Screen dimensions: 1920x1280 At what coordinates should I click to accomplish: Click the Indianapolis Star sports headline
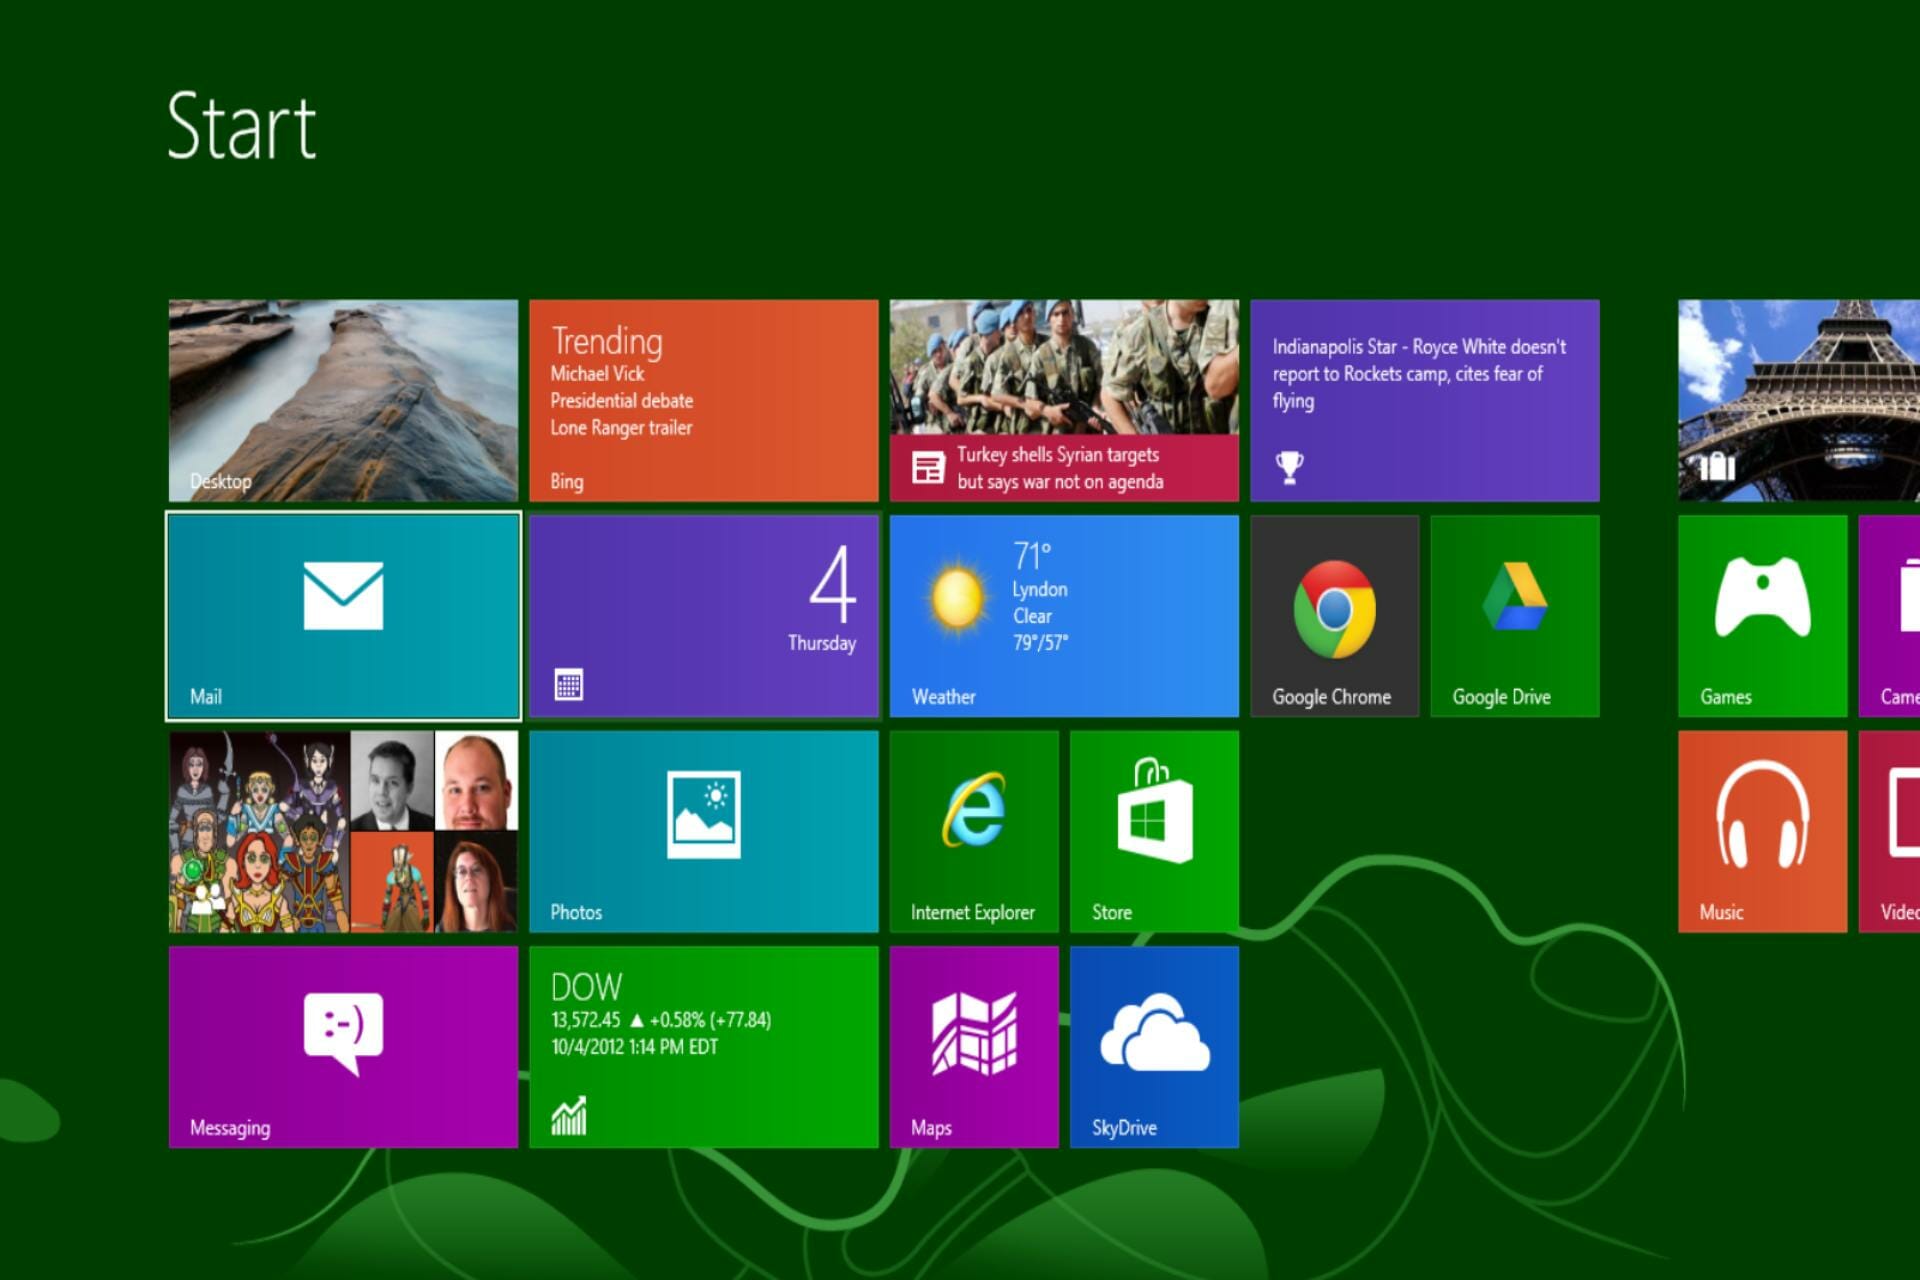1418,374
